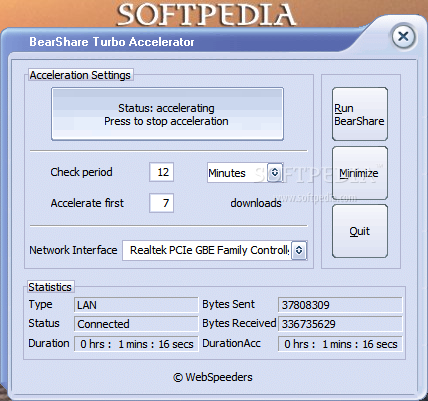The width and height of the screenshot is (428, 401).
Task: Select the DurationAcc value field
Action: [x=340, y=344]
